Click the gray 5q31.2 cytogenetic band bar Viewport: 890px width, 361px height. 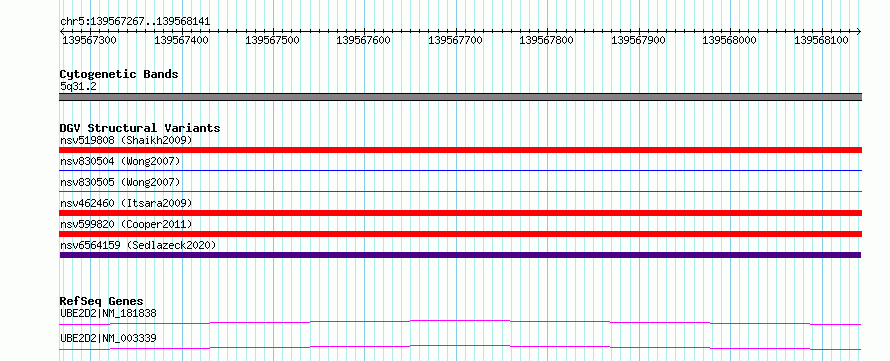pos(460,97)
